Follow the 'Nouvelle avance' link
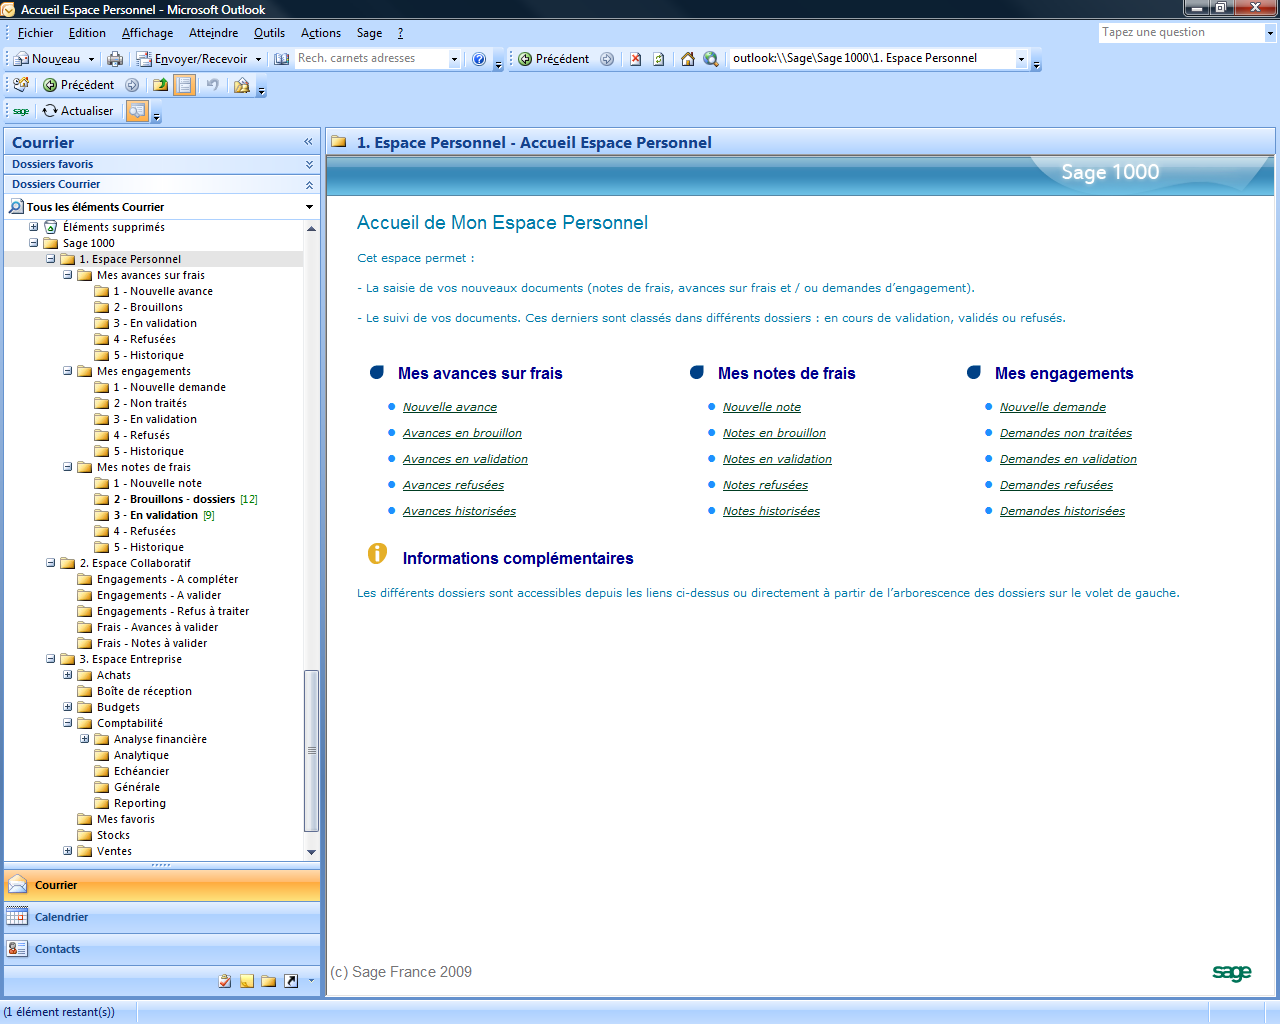Screen dimensions: 1280x1024 coord(450,407)
